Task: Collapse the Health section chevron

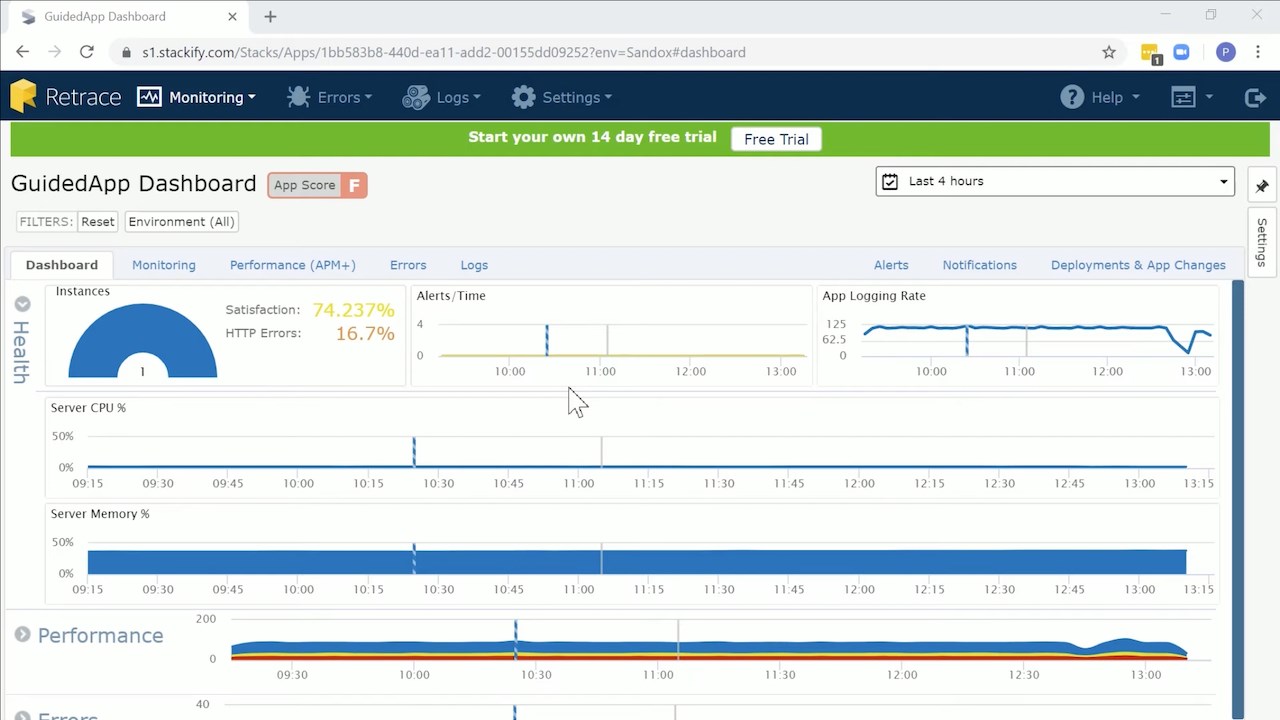Action: pyautogui.click(x=23, y=303)
